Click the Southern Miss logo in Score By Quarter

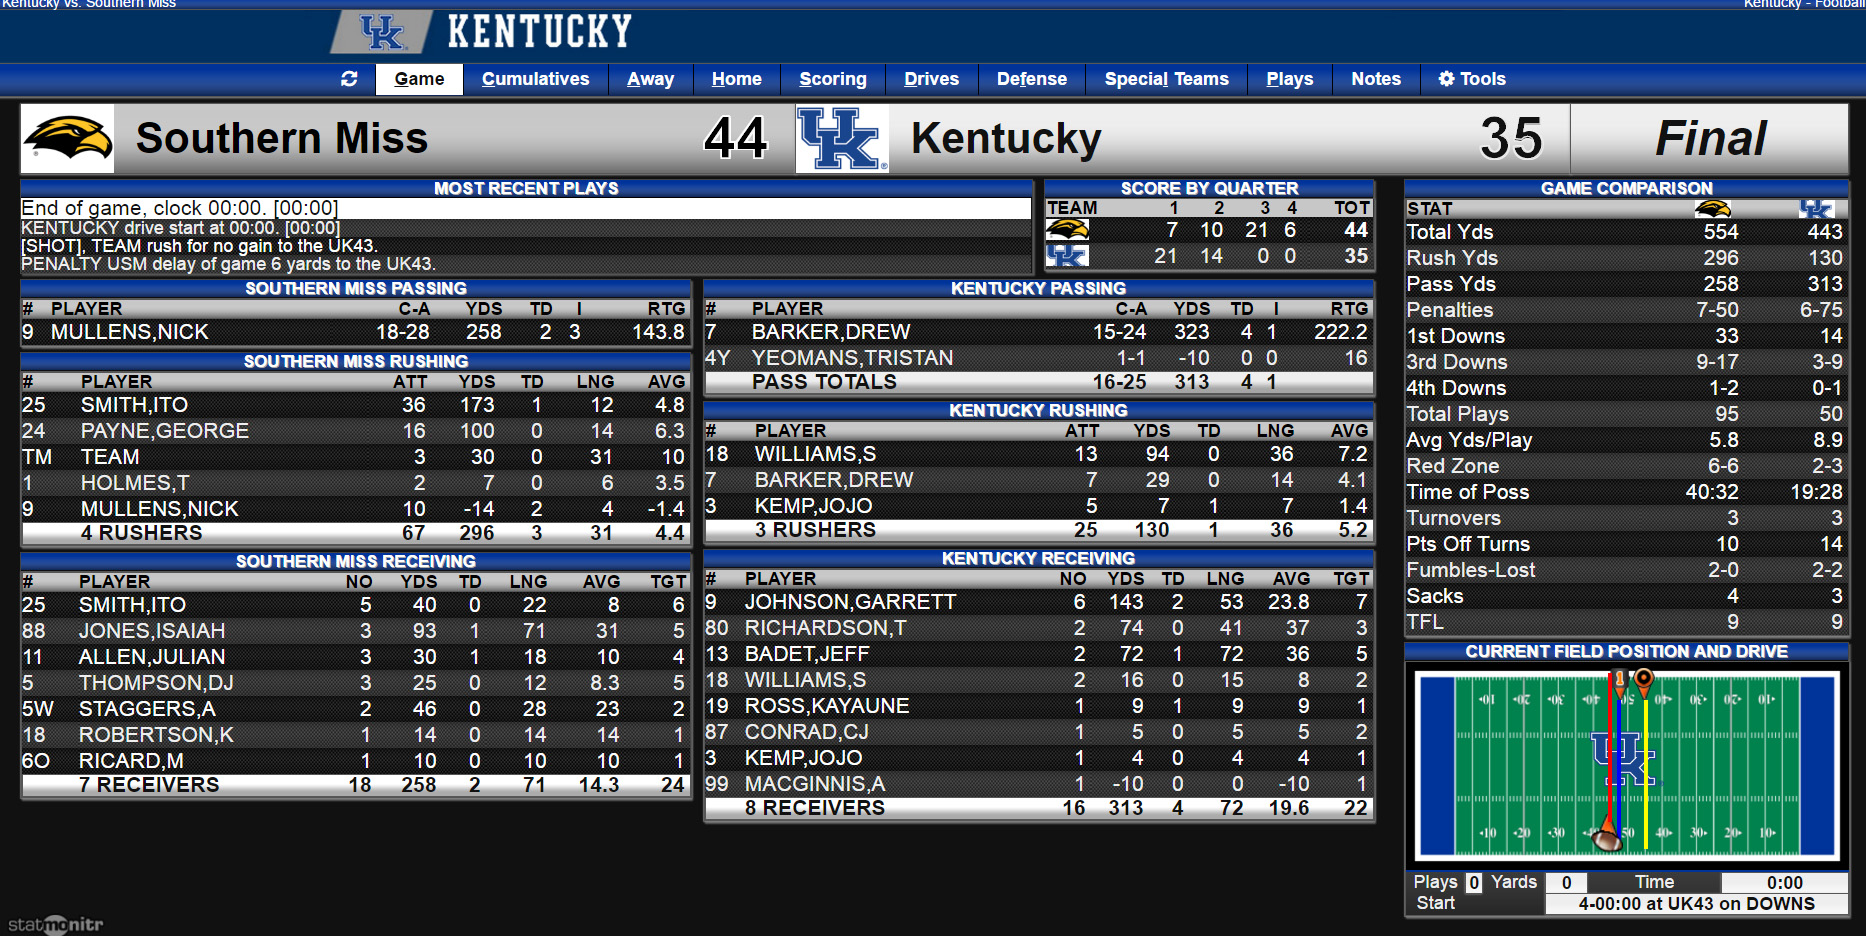(1067, 230)
